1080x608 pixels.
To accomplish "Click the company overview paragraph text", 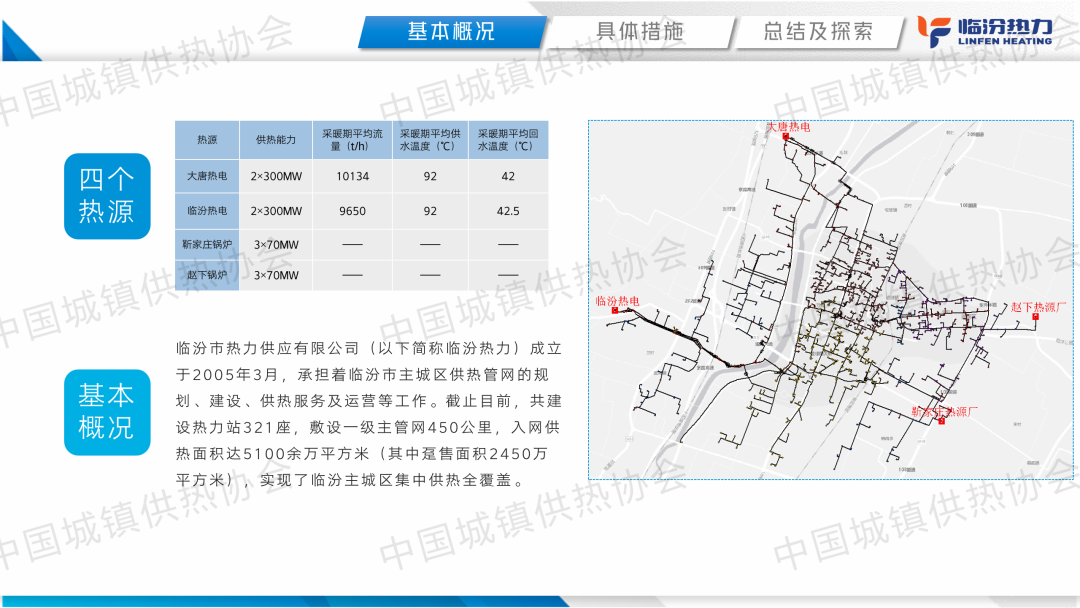I will pos(368,414).
